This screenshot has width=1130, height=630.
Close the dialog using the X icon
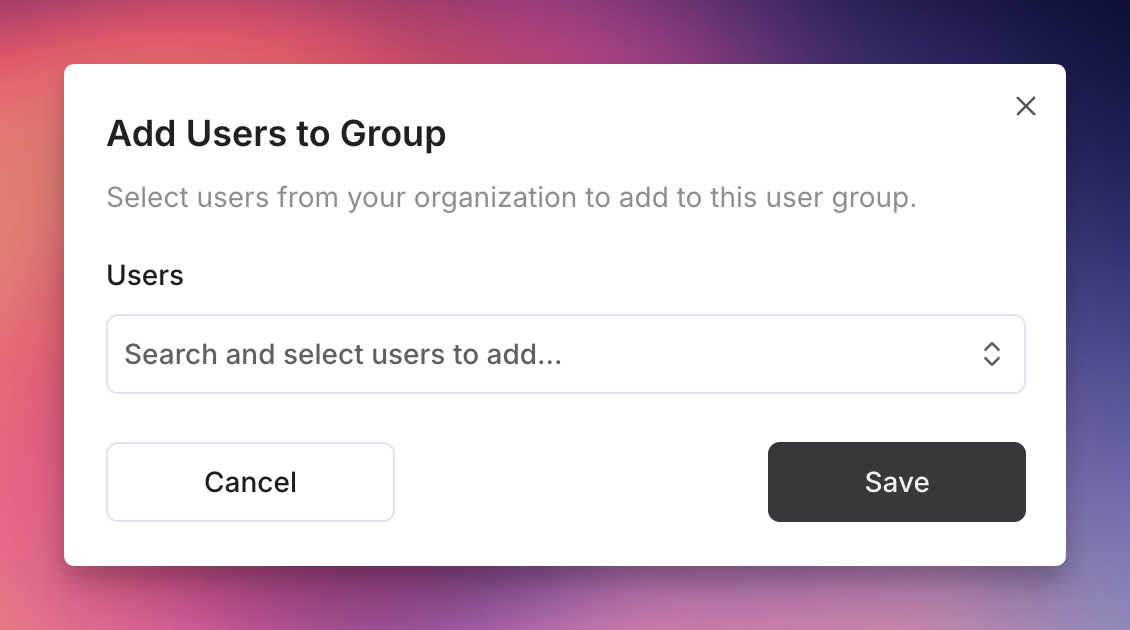pos(1026,106)
